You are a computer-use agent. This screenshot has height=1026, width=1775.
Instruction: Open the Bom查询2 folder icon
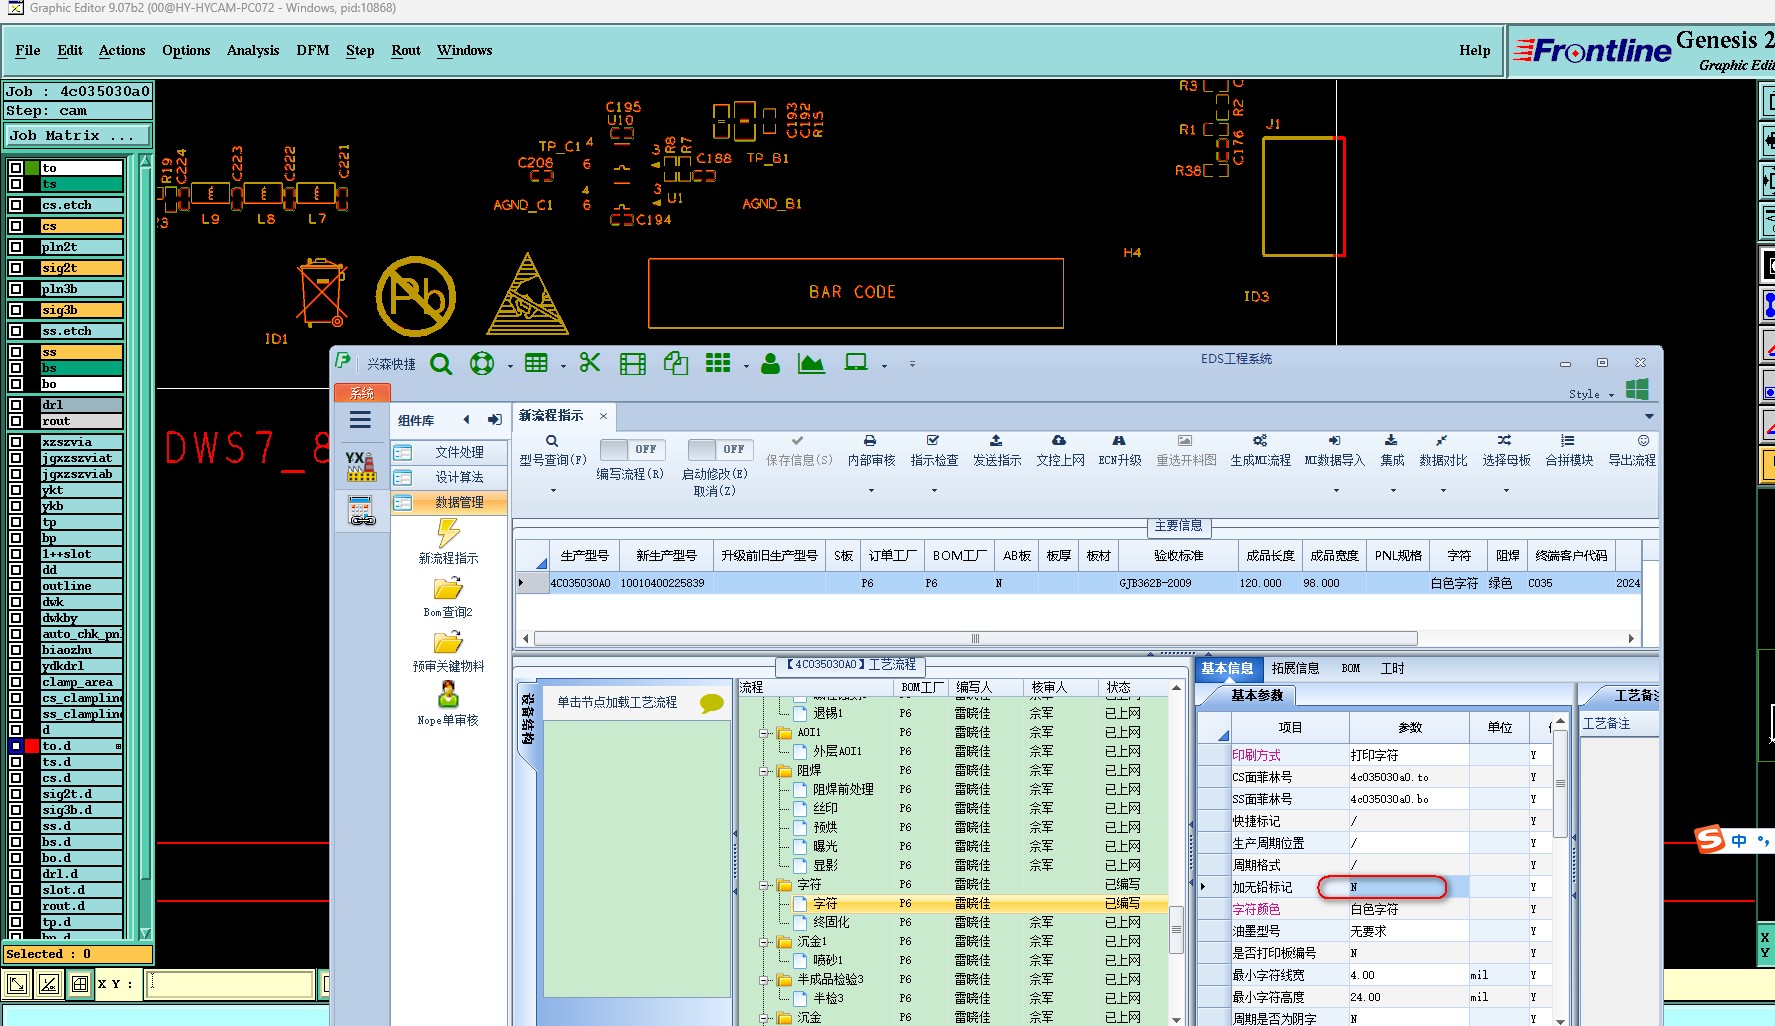point(448,588)
